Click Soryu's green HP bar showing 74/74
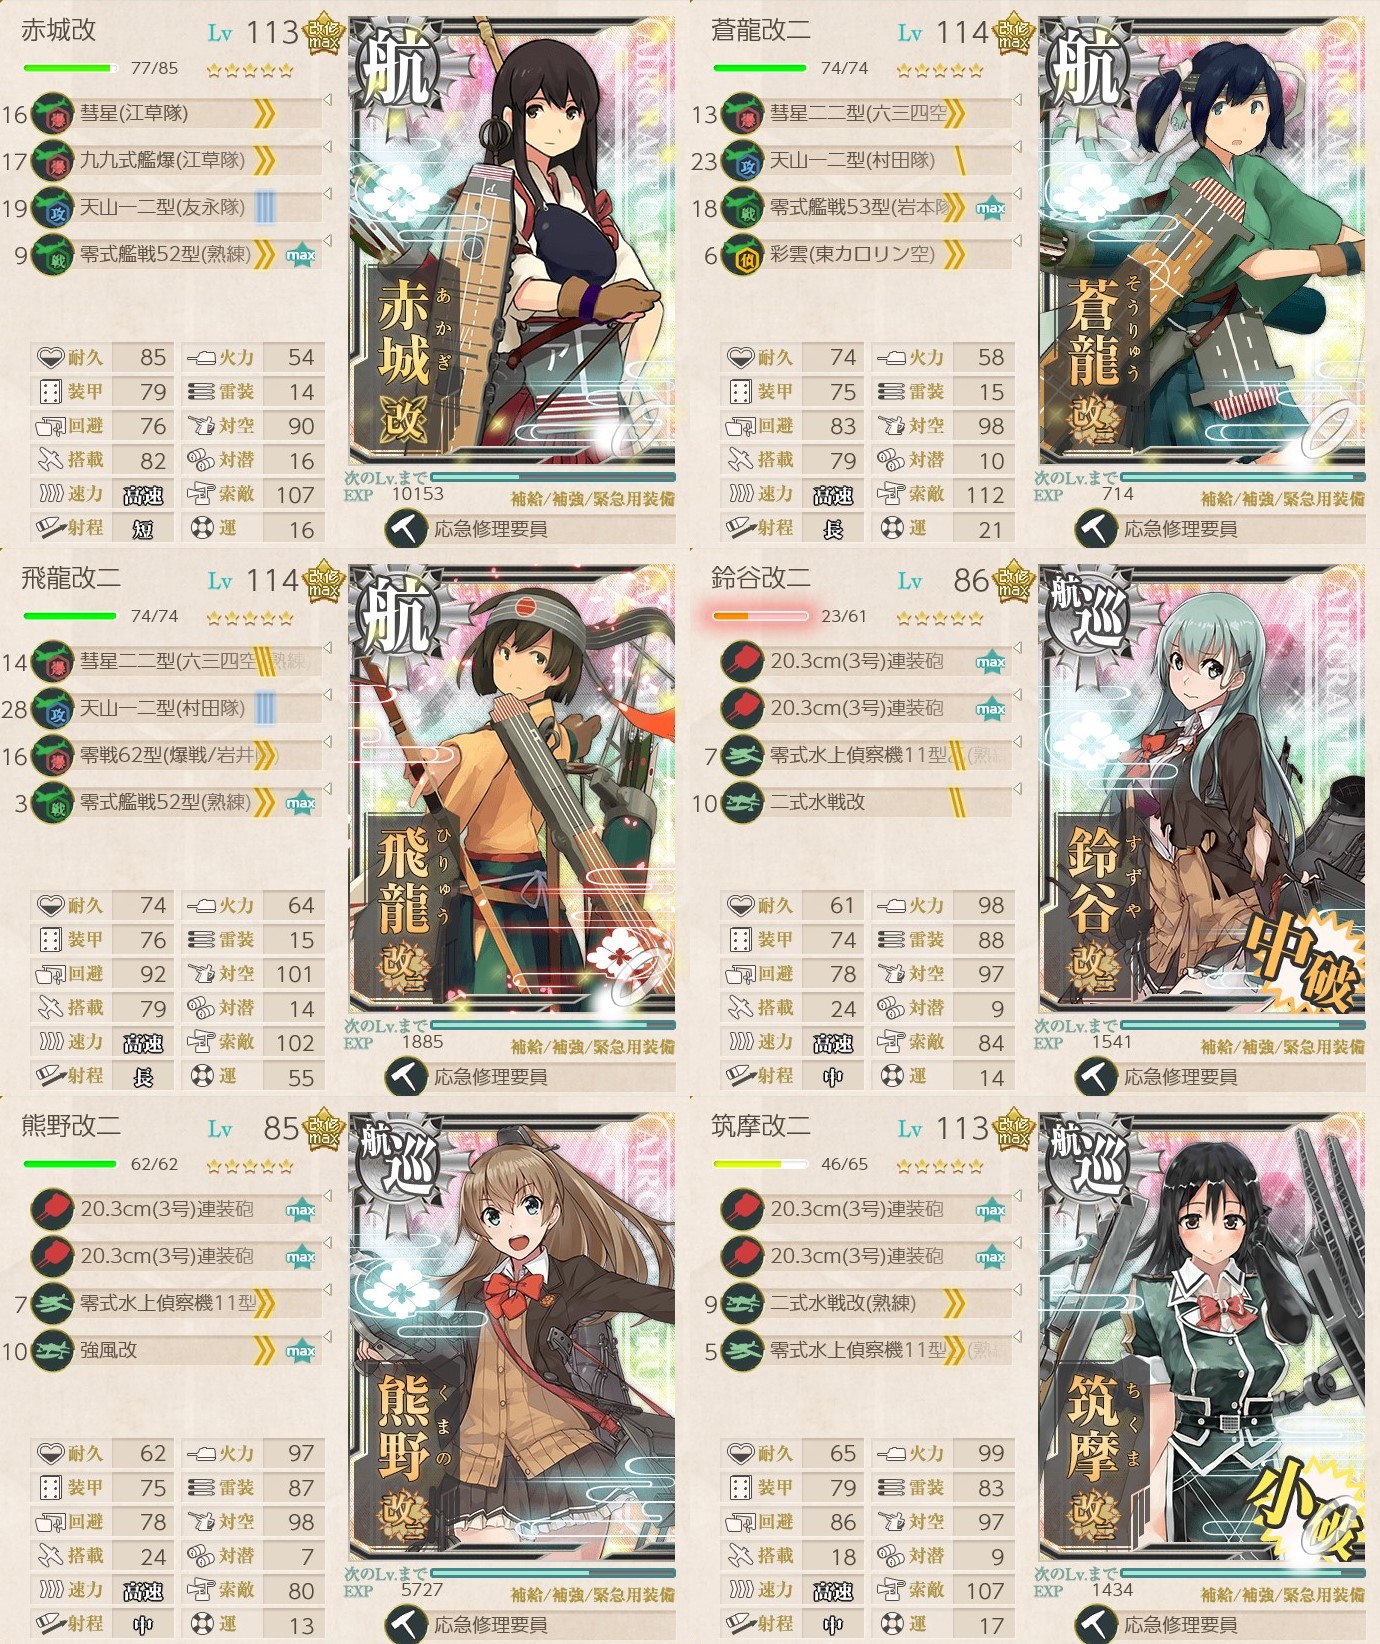The image size is (1380, 1644). (x=760, y=69)
